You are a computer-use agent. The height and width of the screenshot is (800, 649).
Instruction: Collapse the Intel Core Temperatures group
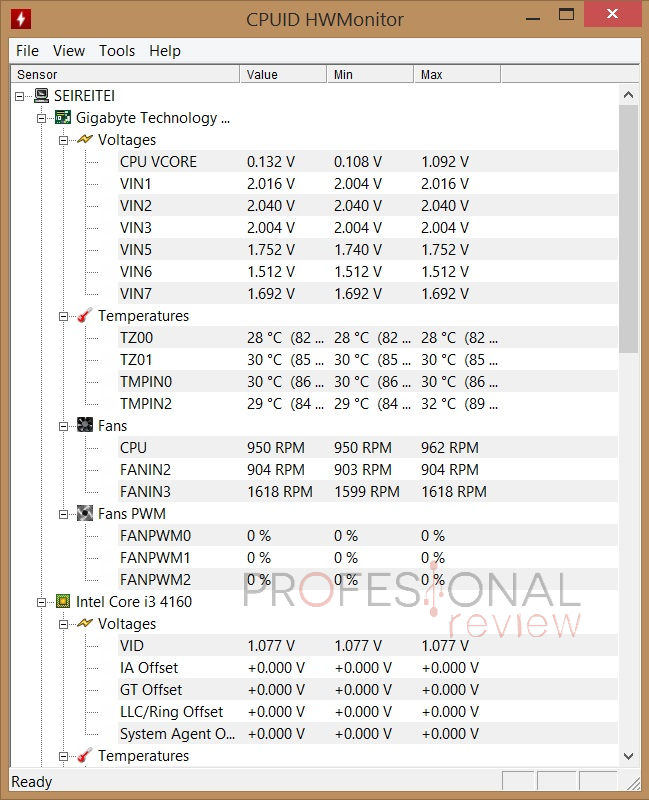coord(63,756)
